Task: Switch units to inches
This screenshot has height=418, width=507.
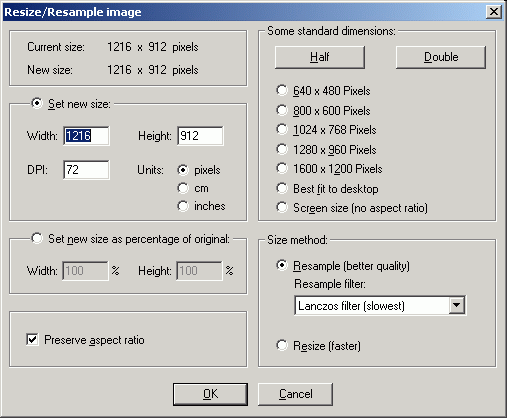Action: [x=183, y=206]
